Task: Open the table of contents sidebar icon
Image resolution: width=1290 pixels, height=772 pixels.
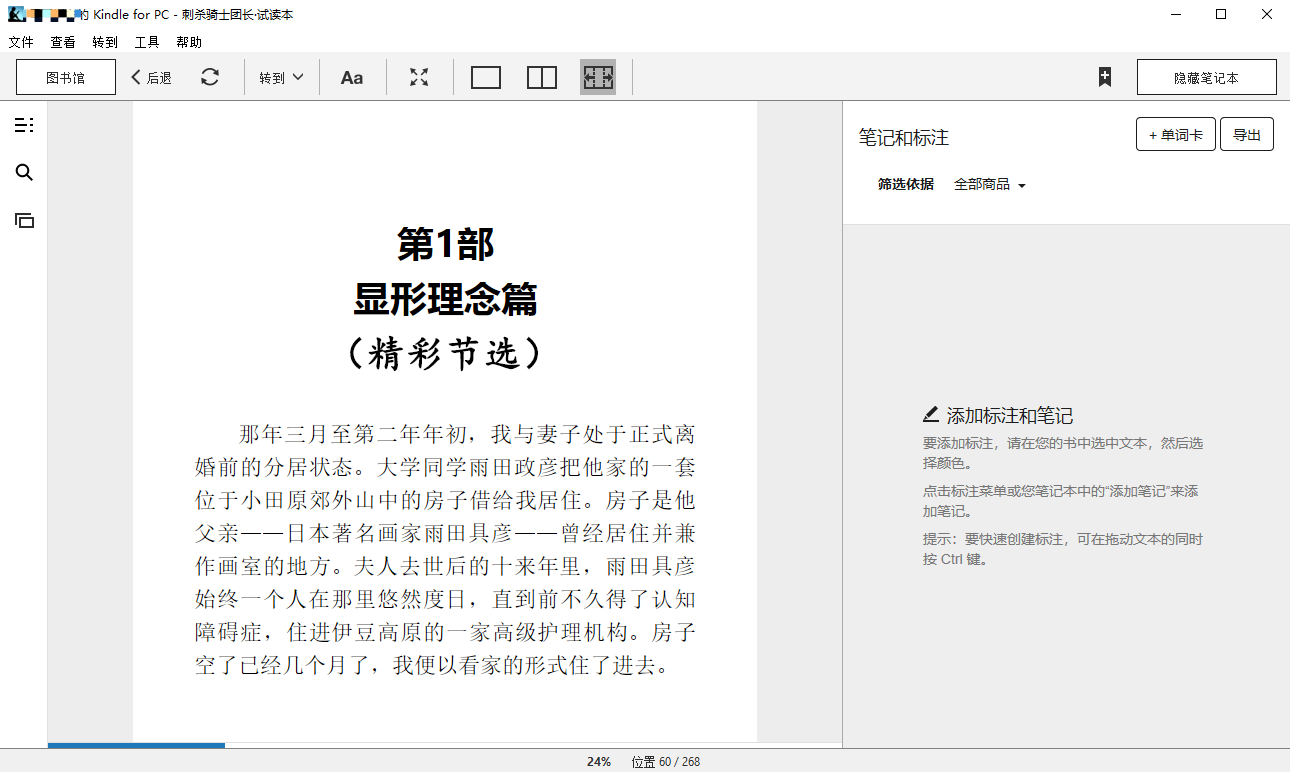Action: (x=24, y=125)
